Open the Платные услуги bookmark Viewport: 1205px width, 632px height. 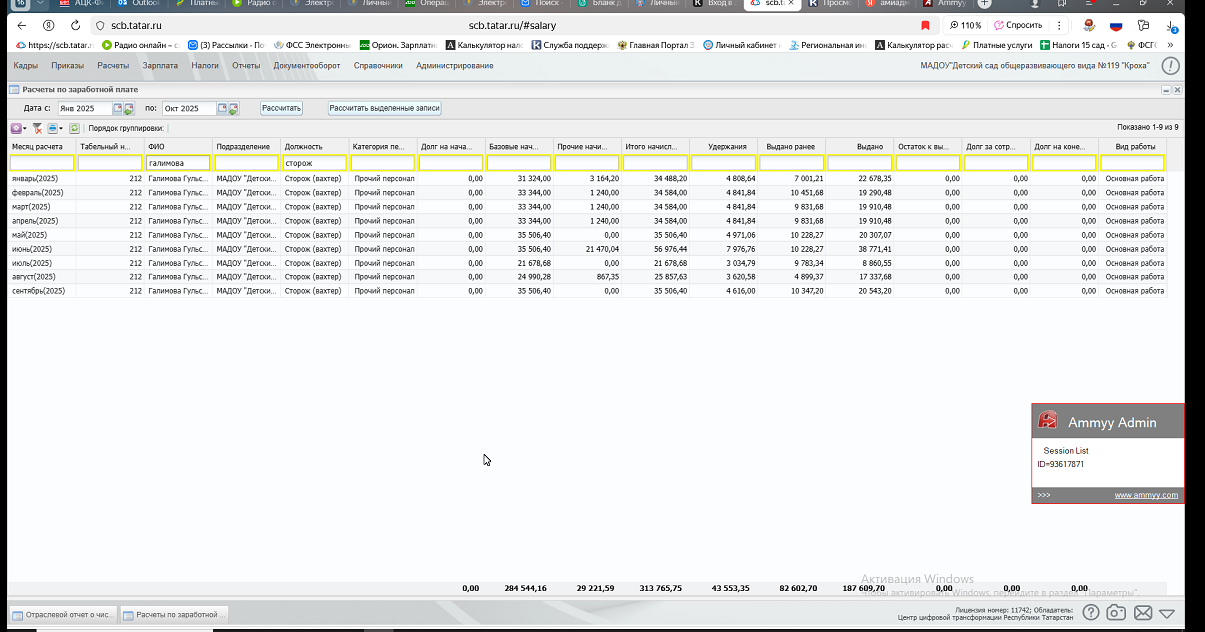pyautogui.click(x=996, y=45)
